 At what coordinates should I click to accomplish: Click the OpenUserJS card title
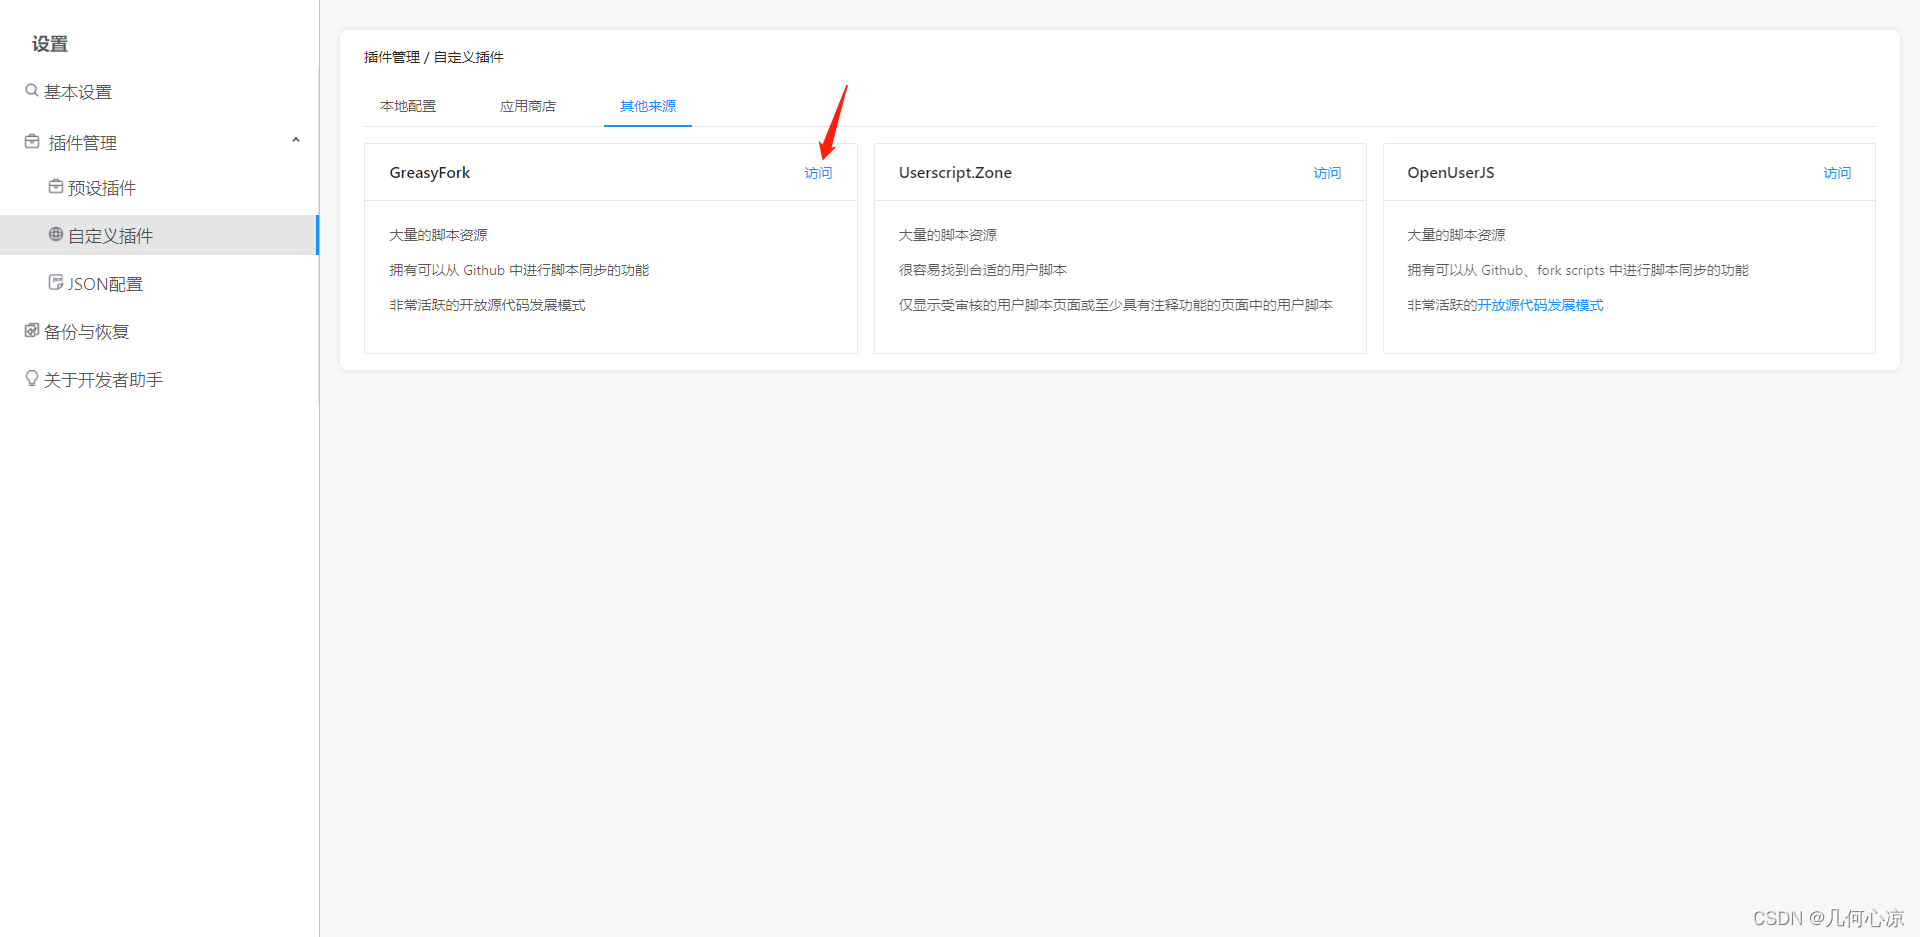1451,173
